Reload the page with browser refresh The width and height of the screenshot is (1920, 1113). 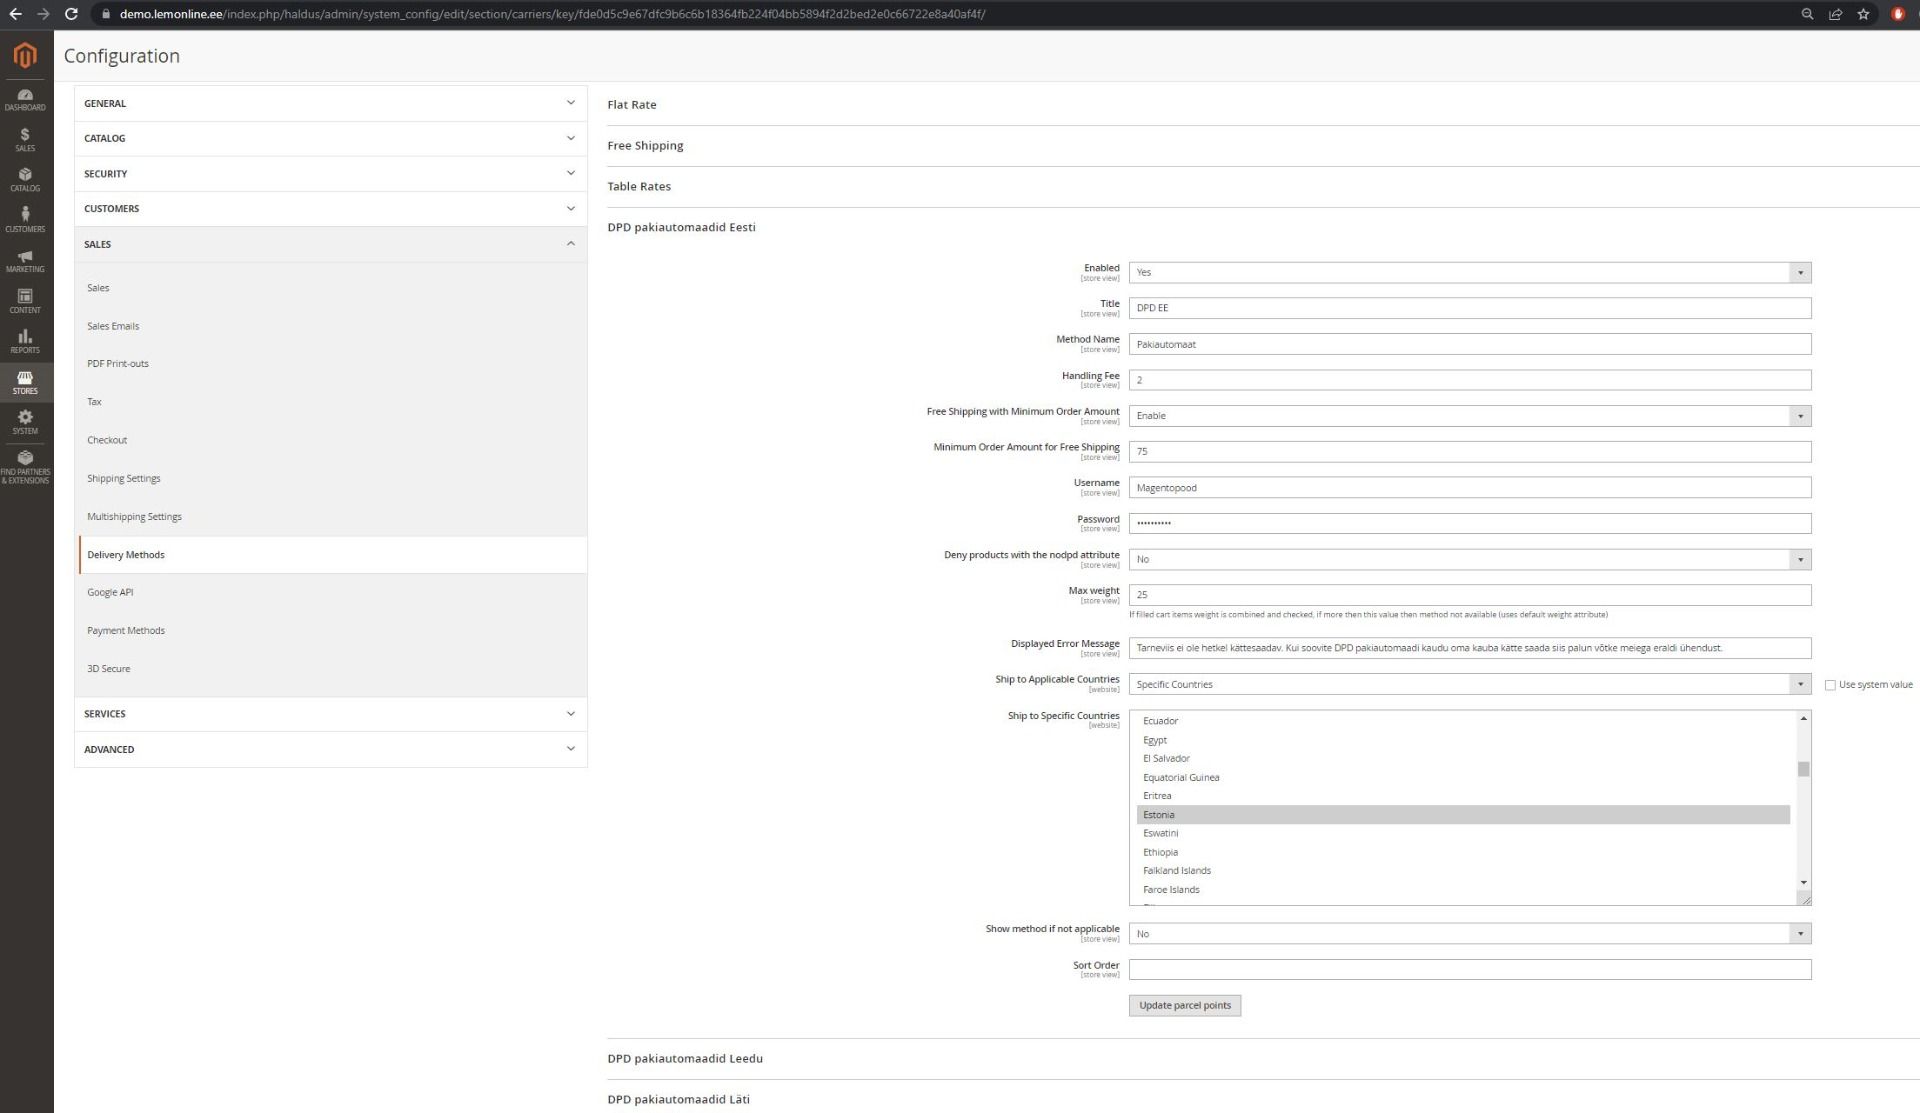[x=71, y=14]
